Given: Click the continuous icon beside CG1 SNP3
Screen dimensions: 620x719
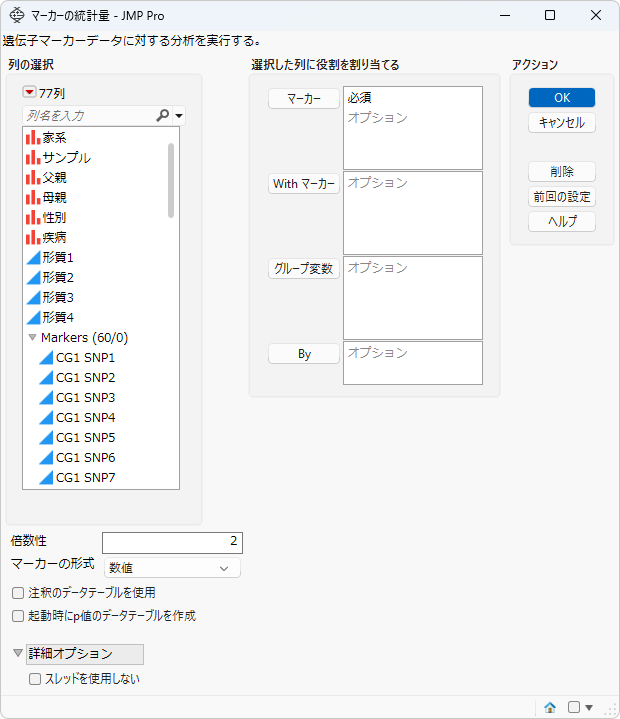Looking at the screenshot, I should 46,398.
